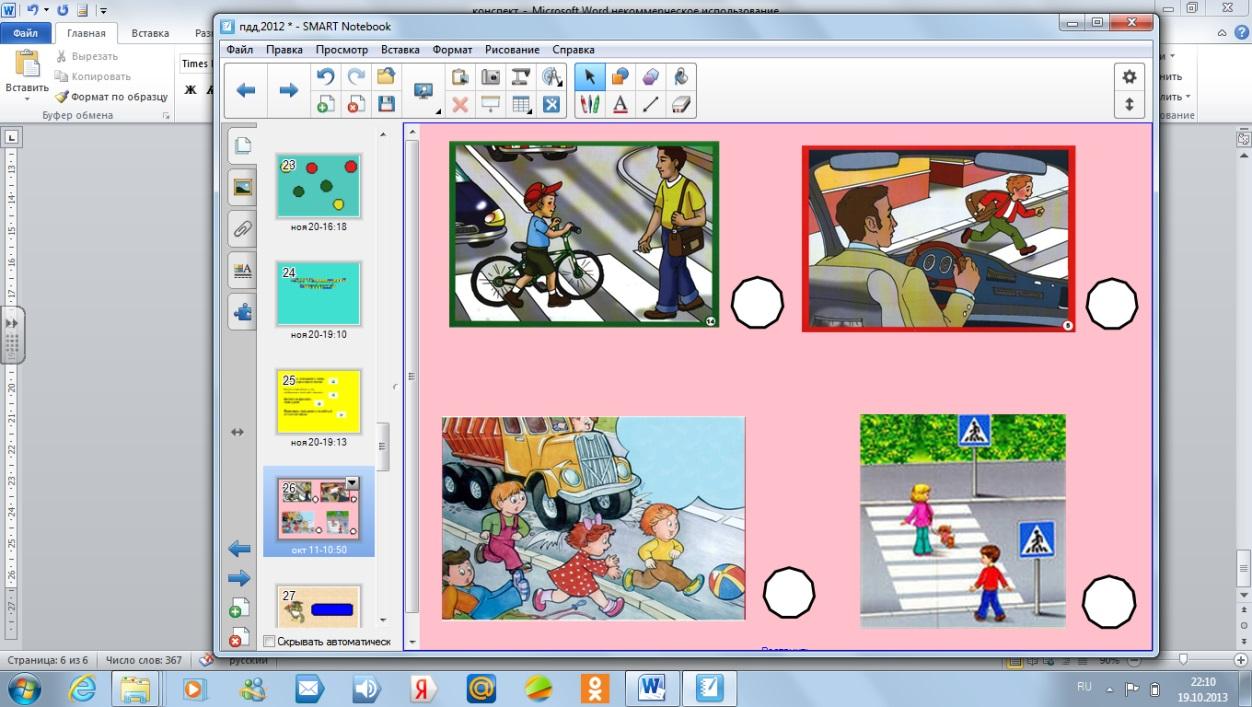Click white circle beside the crosswalk picture
The height and width of the screenshot is (707, 1252).
click(x=1110, y=602)
